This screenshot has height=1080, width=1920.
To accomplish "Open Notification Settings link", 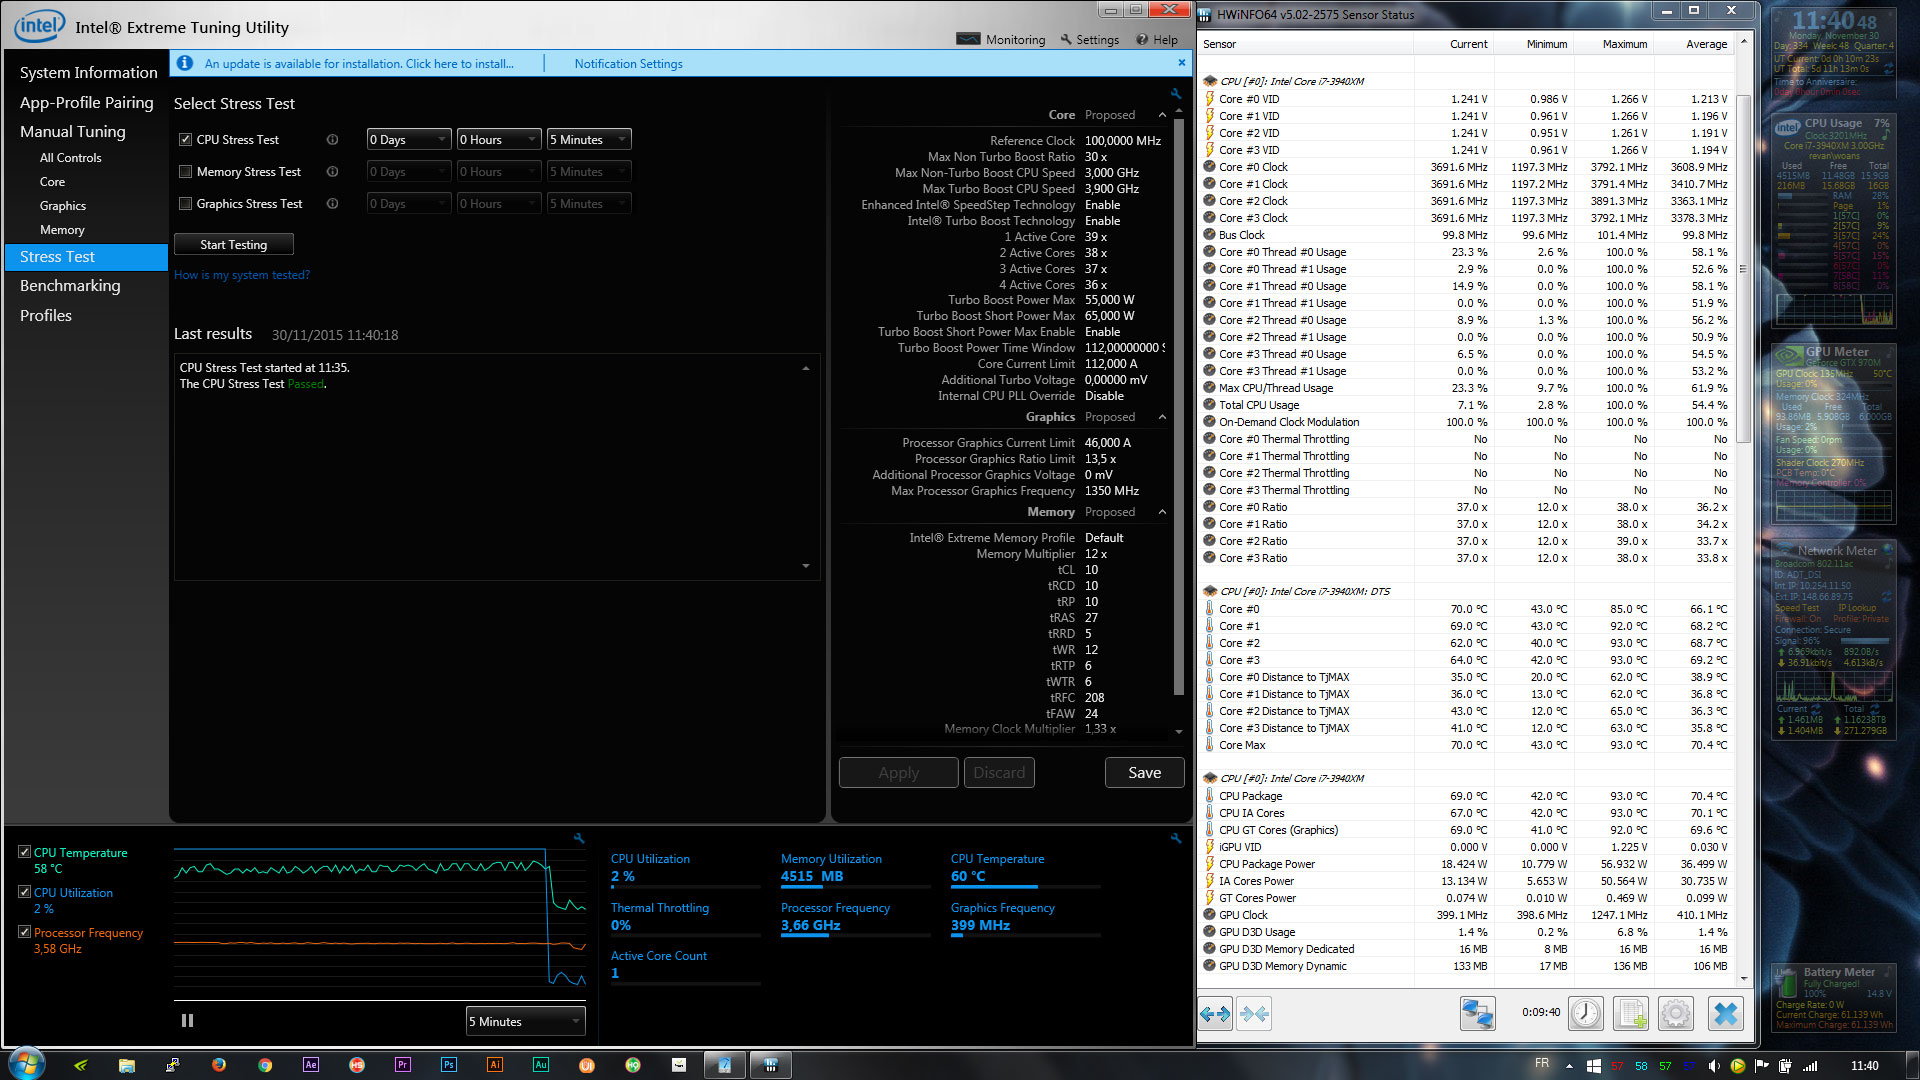I will (x=629, y=64).
